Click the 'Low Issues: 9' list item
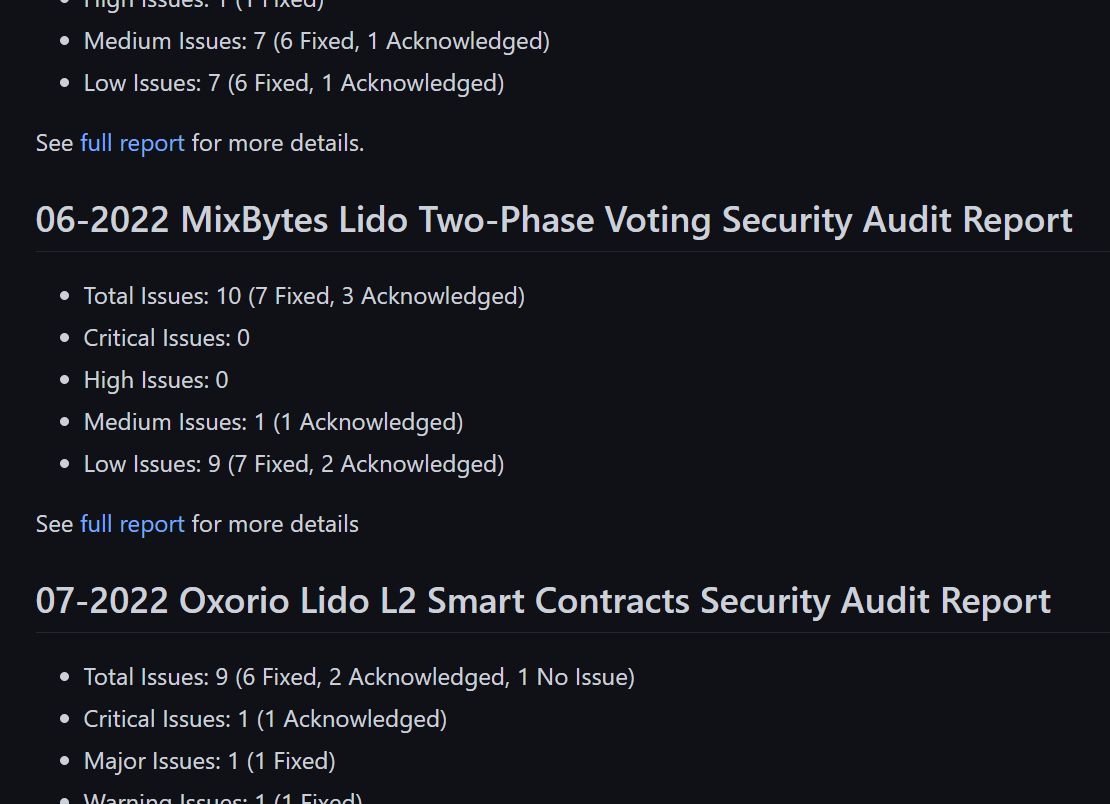The height and width of the screenshot is (804, 1110). pyautogui.click(x=293, y=464)
